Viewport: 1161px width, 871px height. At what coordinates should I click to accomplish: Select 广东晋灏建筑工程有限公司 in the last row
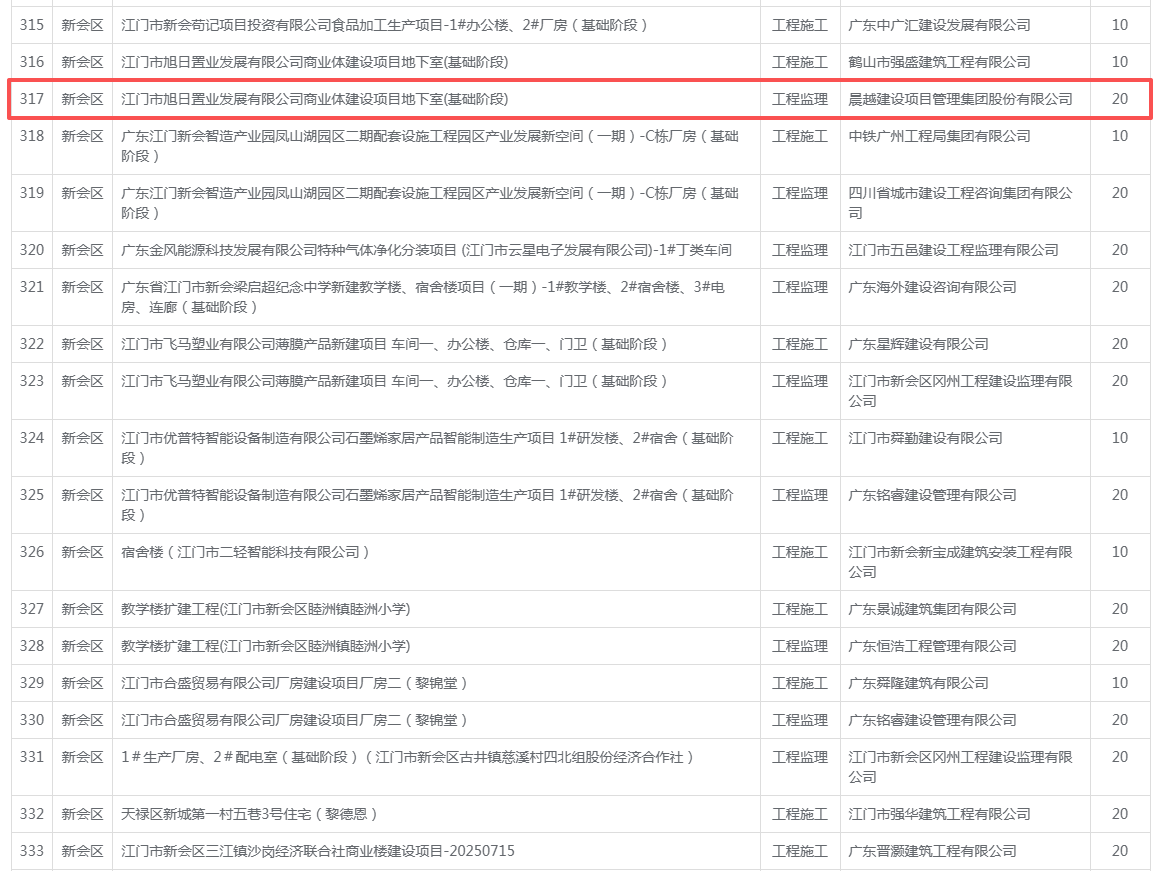pyautogui.click(x=932, y=851)
